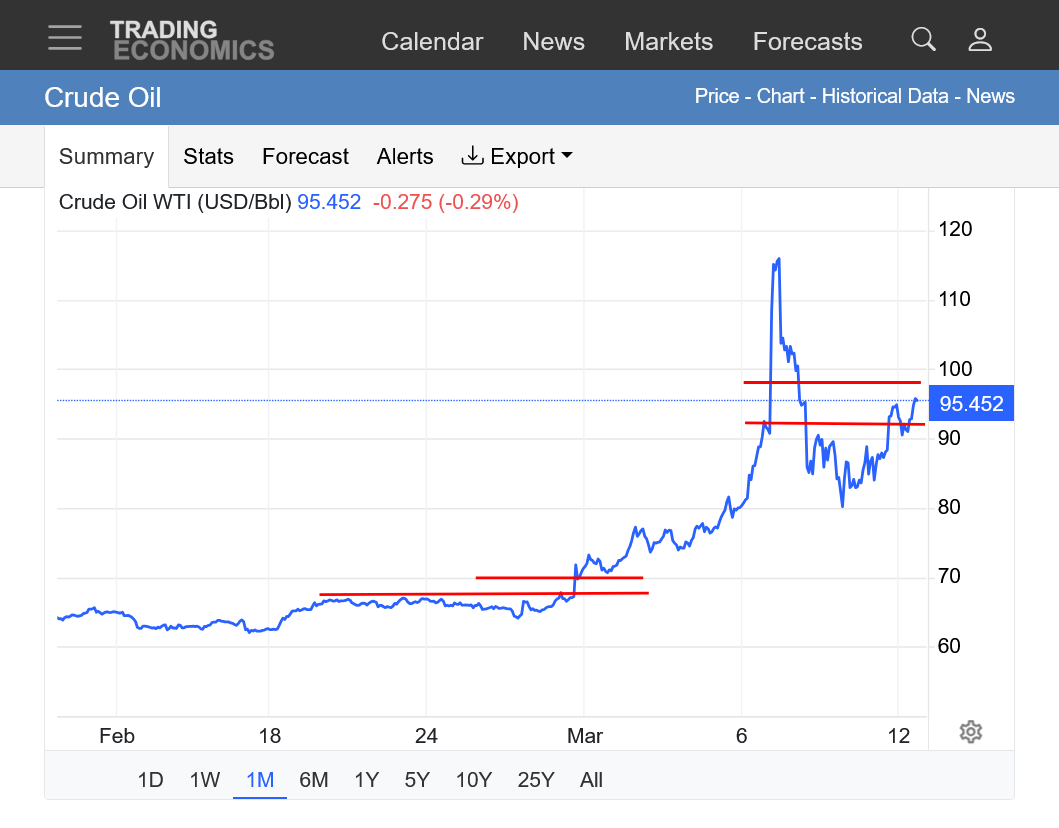Open the Calendar menu item
This screenshot has width=1059, height=828.
pos(432,42)
